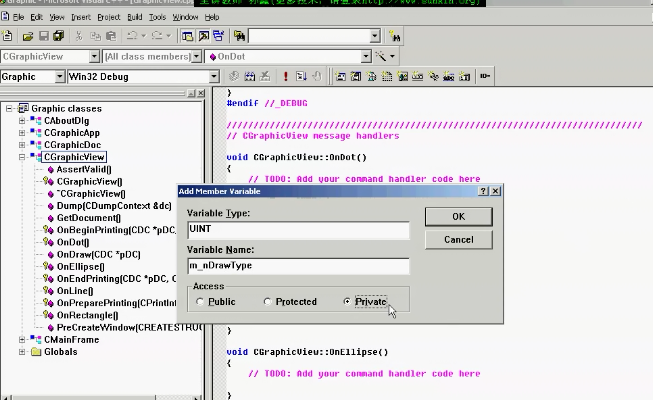Click the Stop Build icon
The image size is (653, 400).
coord(265,76)
